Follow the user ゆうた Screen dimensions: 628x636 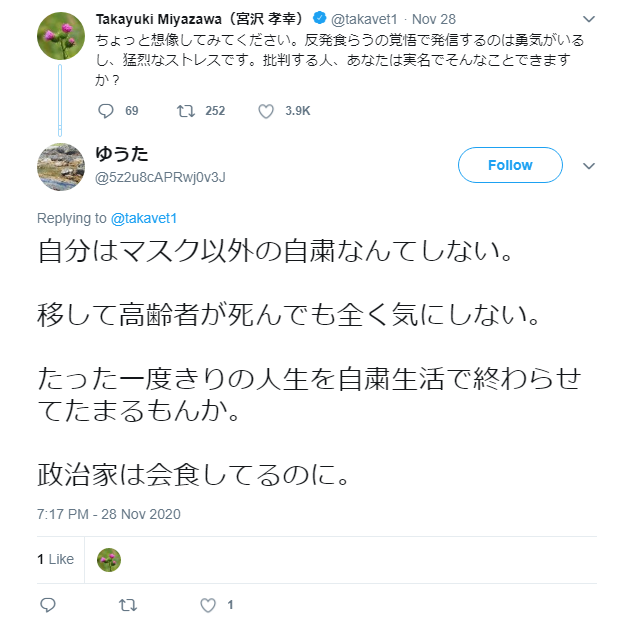[x=510, y=165]
